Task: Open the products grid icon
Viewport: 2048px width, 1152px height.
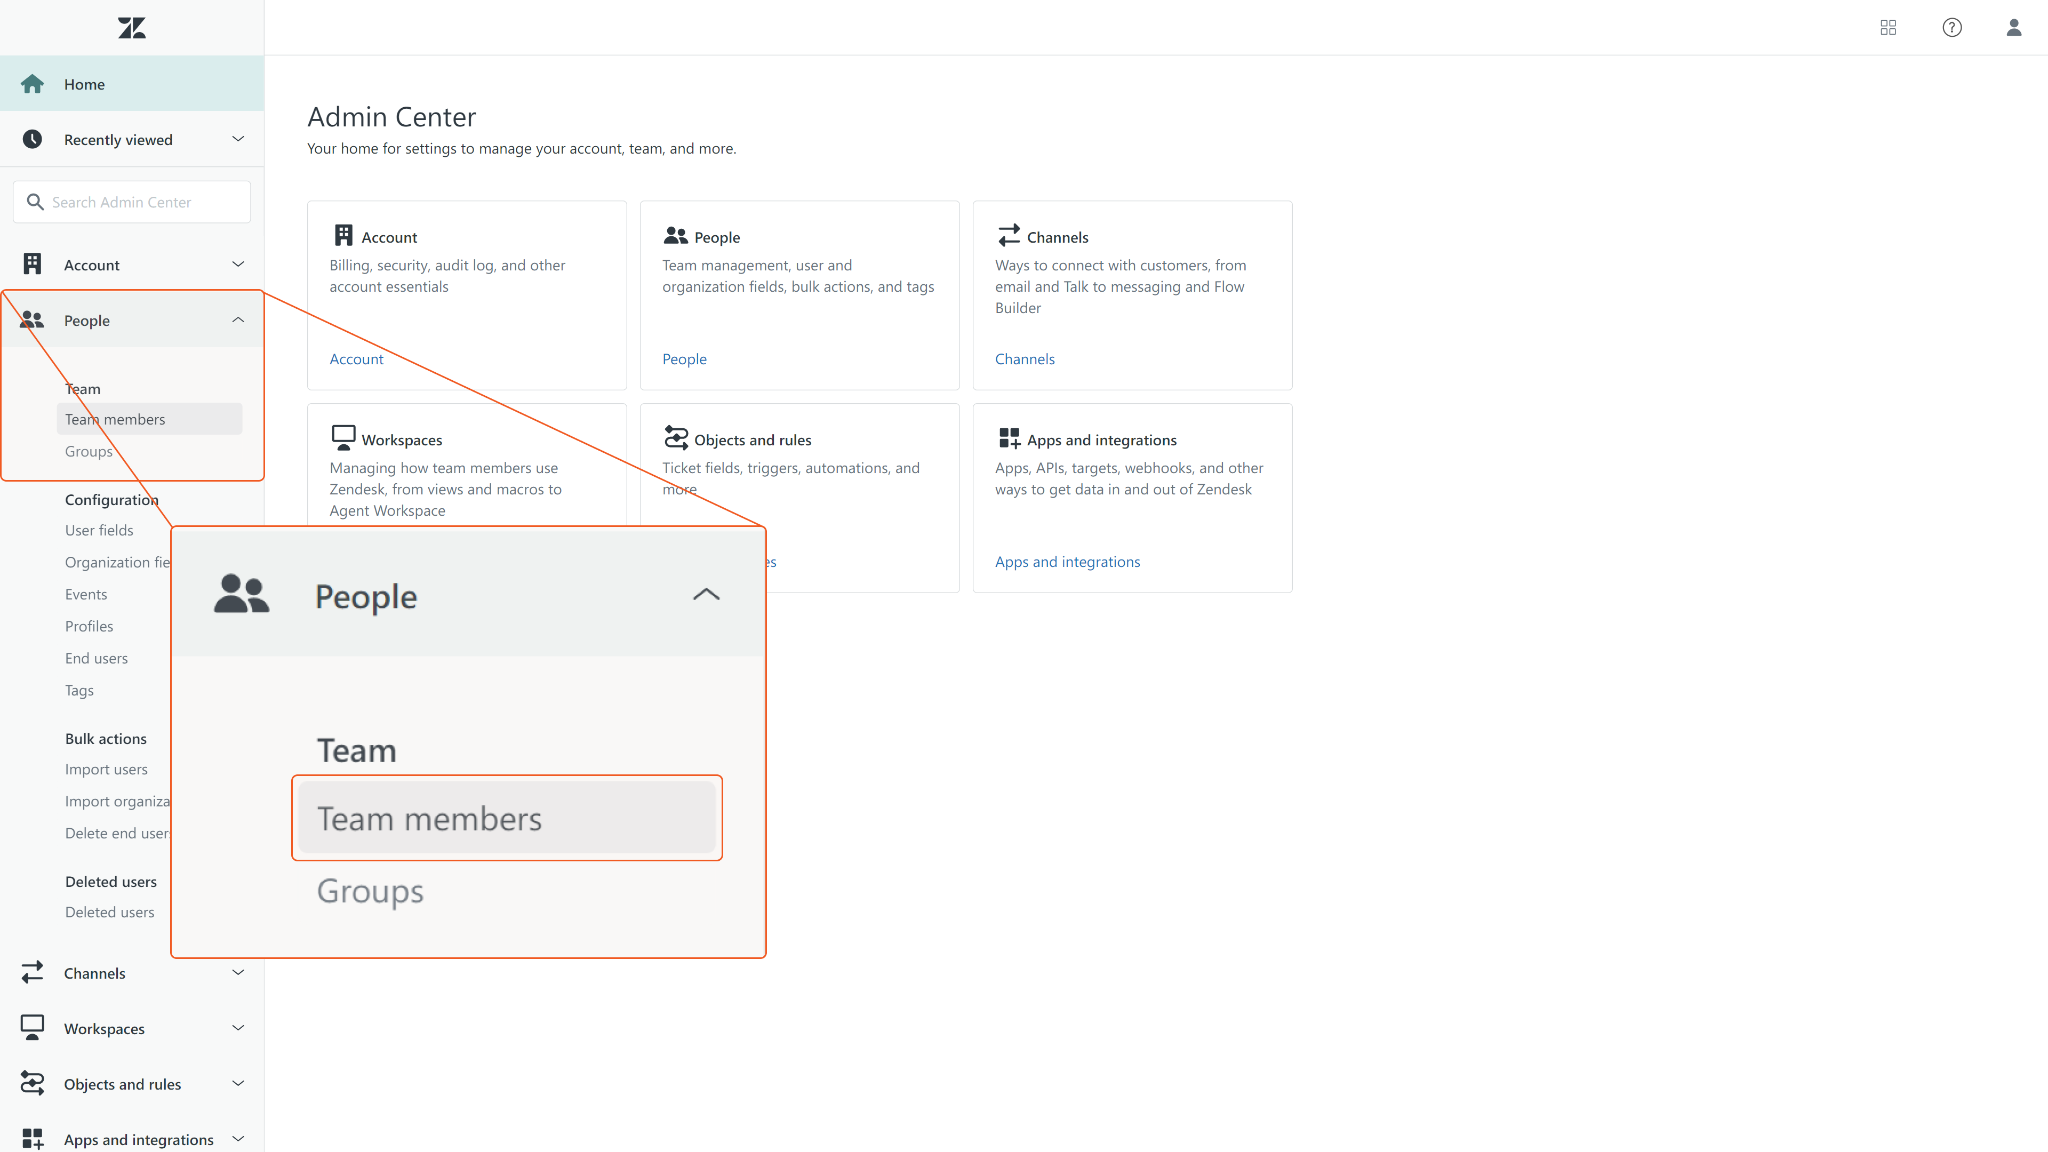Action: pyautogui.click(x=1888, y=28)
